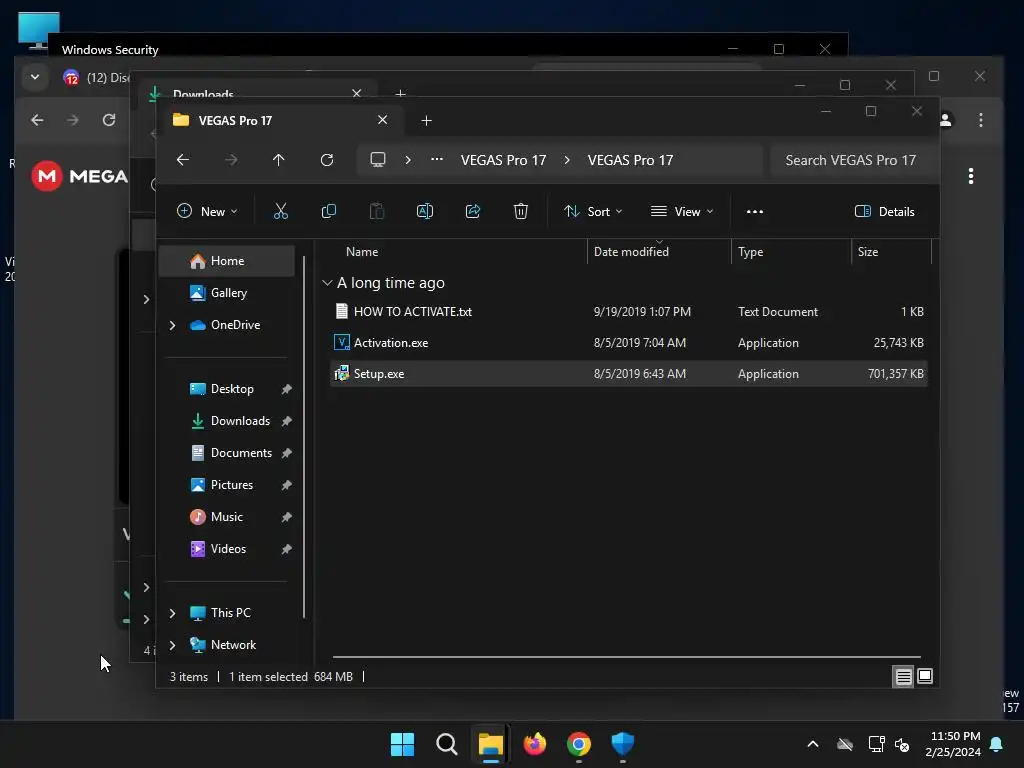
Task: Click the Share icon in the toolbar
Action: tap(473, 211)
